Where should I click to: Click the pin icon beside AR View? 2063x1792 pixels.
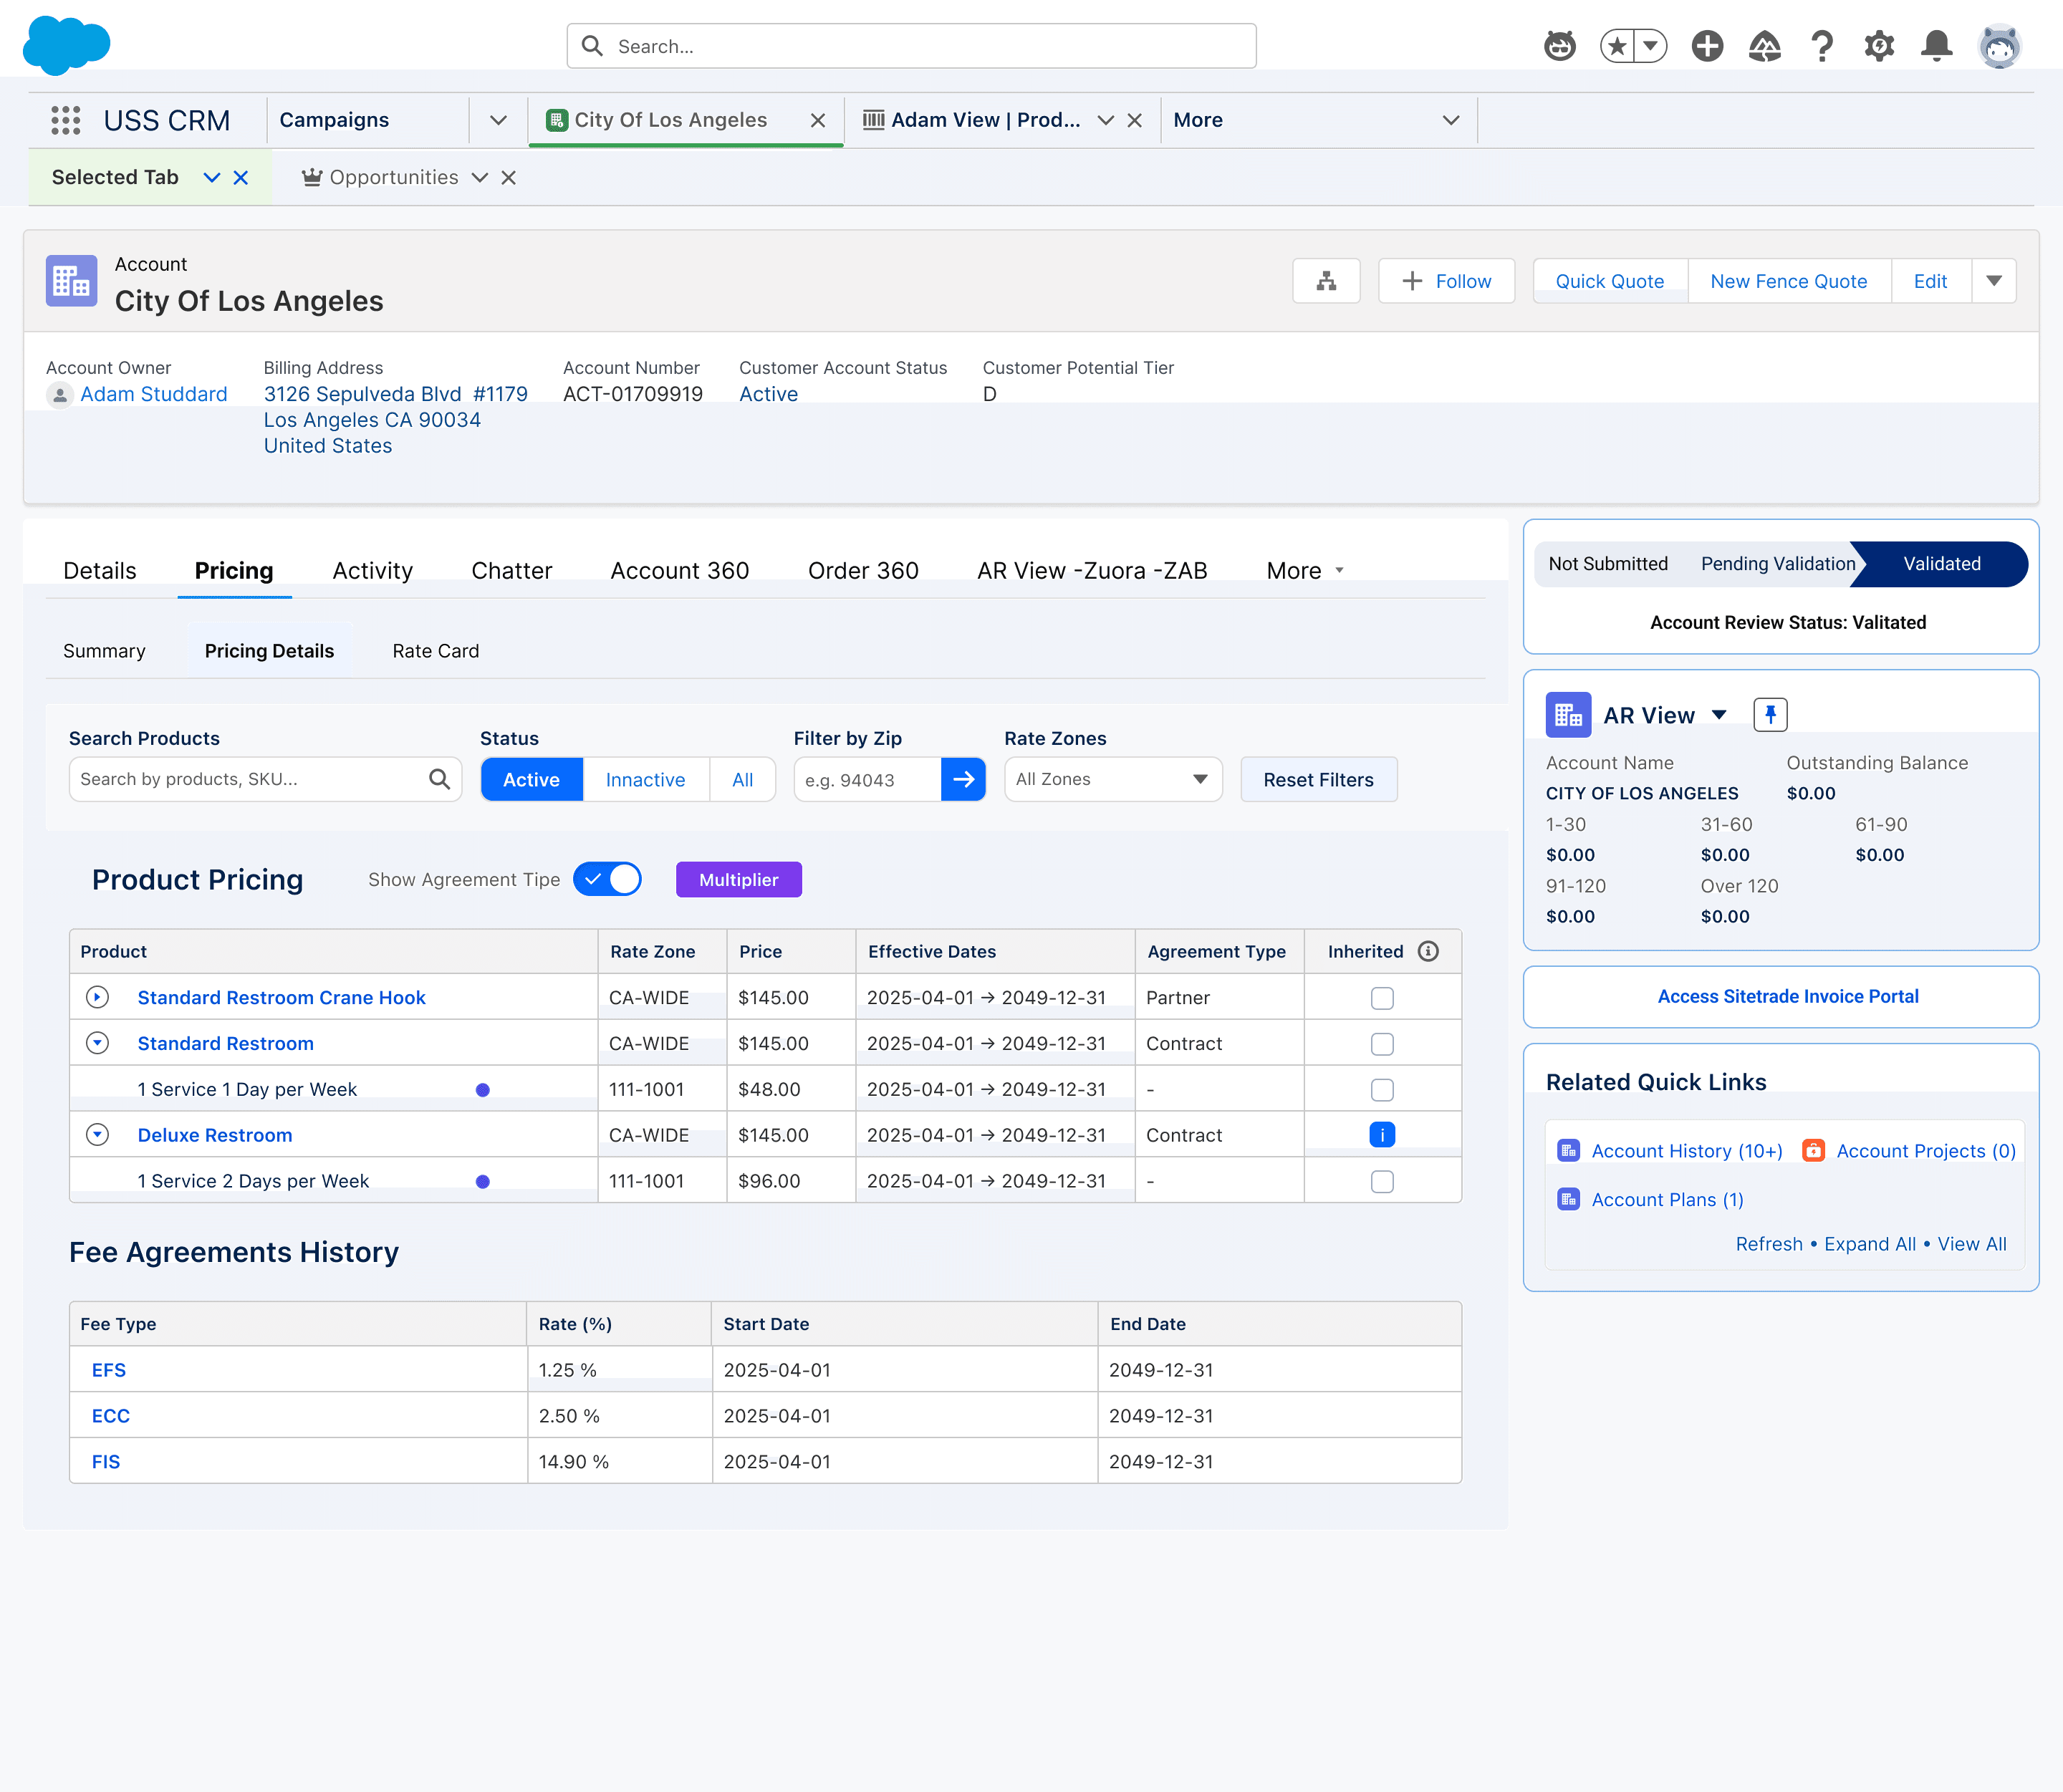[x=1770, y=715]
